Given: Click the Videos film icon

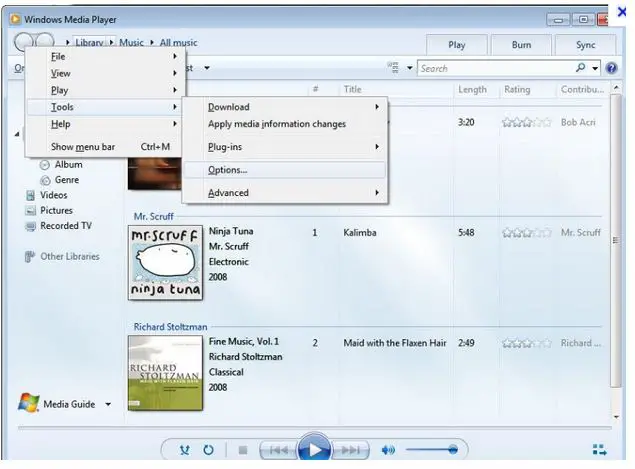Looking at the screenshot, I should (x=30, y=196).
